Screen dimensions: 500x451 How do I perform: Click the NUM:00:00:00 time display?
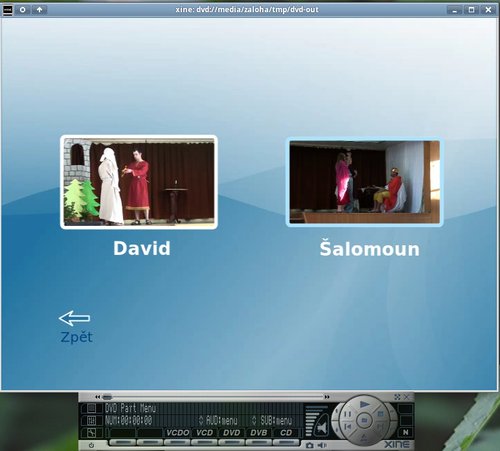pyautogui.click(x=129, y=420)
